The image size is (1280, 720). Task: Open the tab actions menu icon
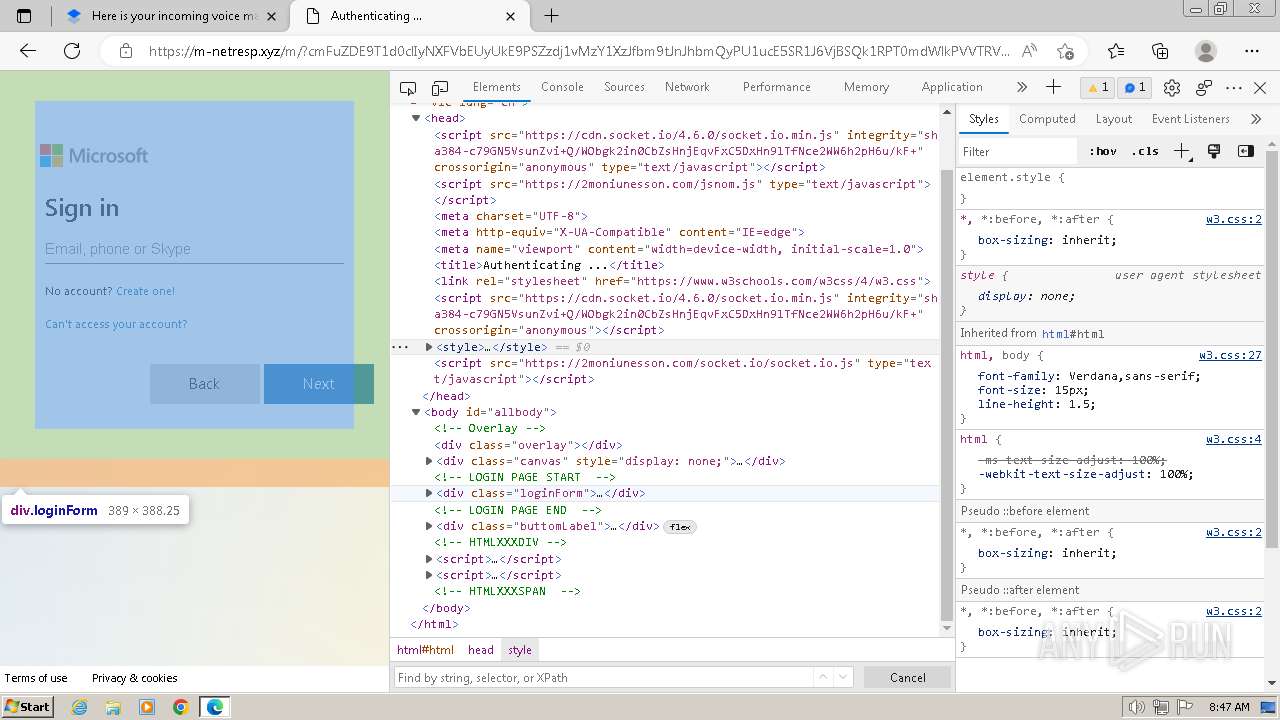coord(24,16)
